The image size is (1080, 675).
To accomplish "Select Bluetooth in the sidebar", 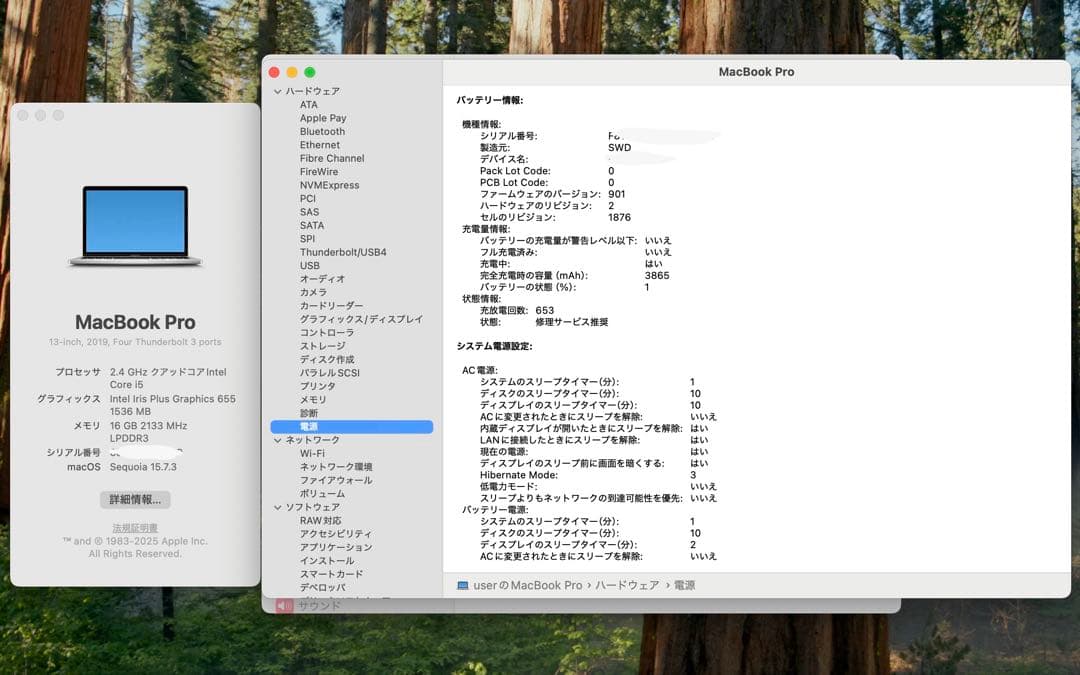I will (x=322, y=132).
